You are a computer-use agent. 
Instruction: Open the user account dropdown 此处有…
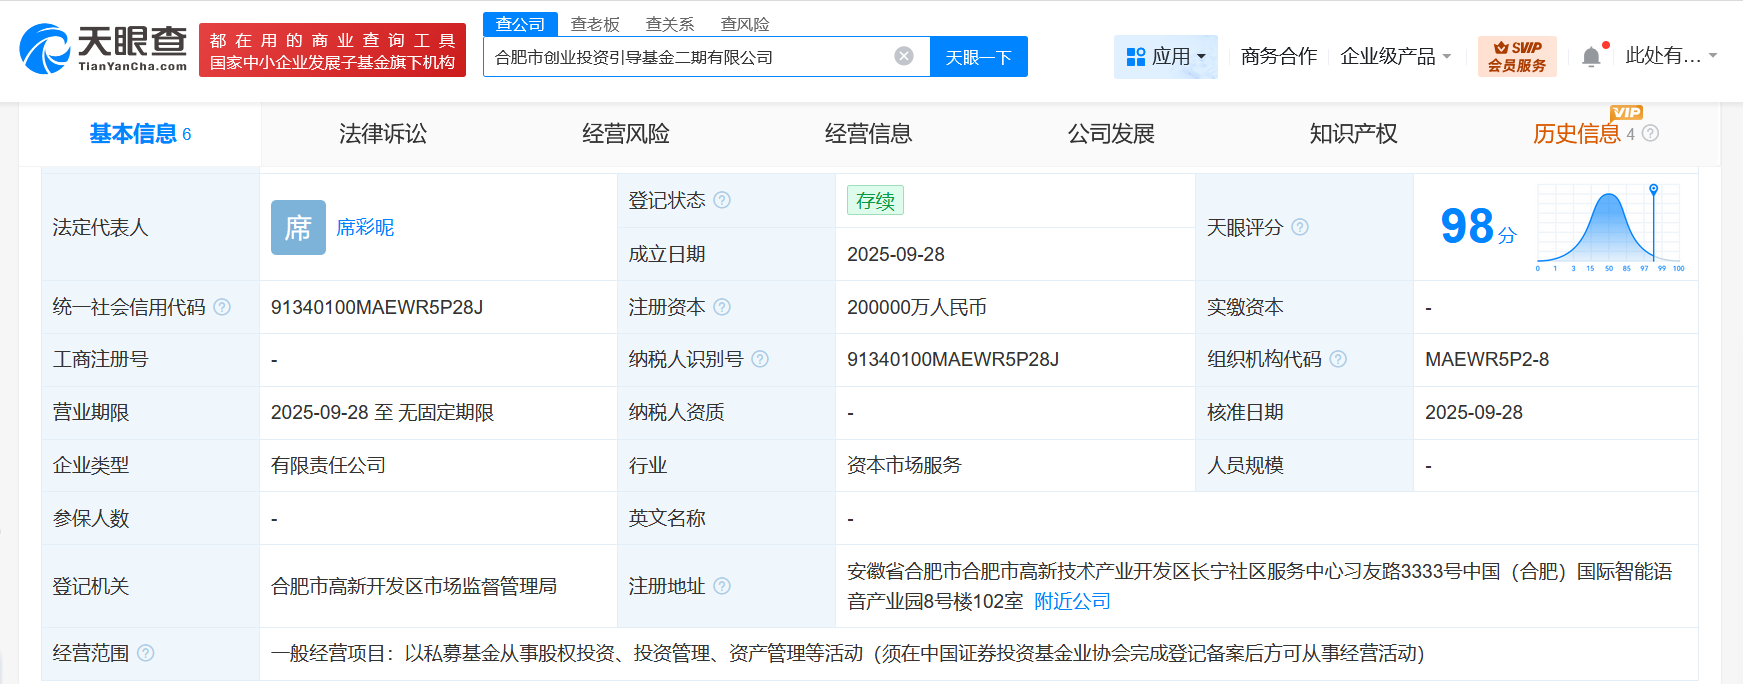pyautogui.click(x=1670, y=56)
